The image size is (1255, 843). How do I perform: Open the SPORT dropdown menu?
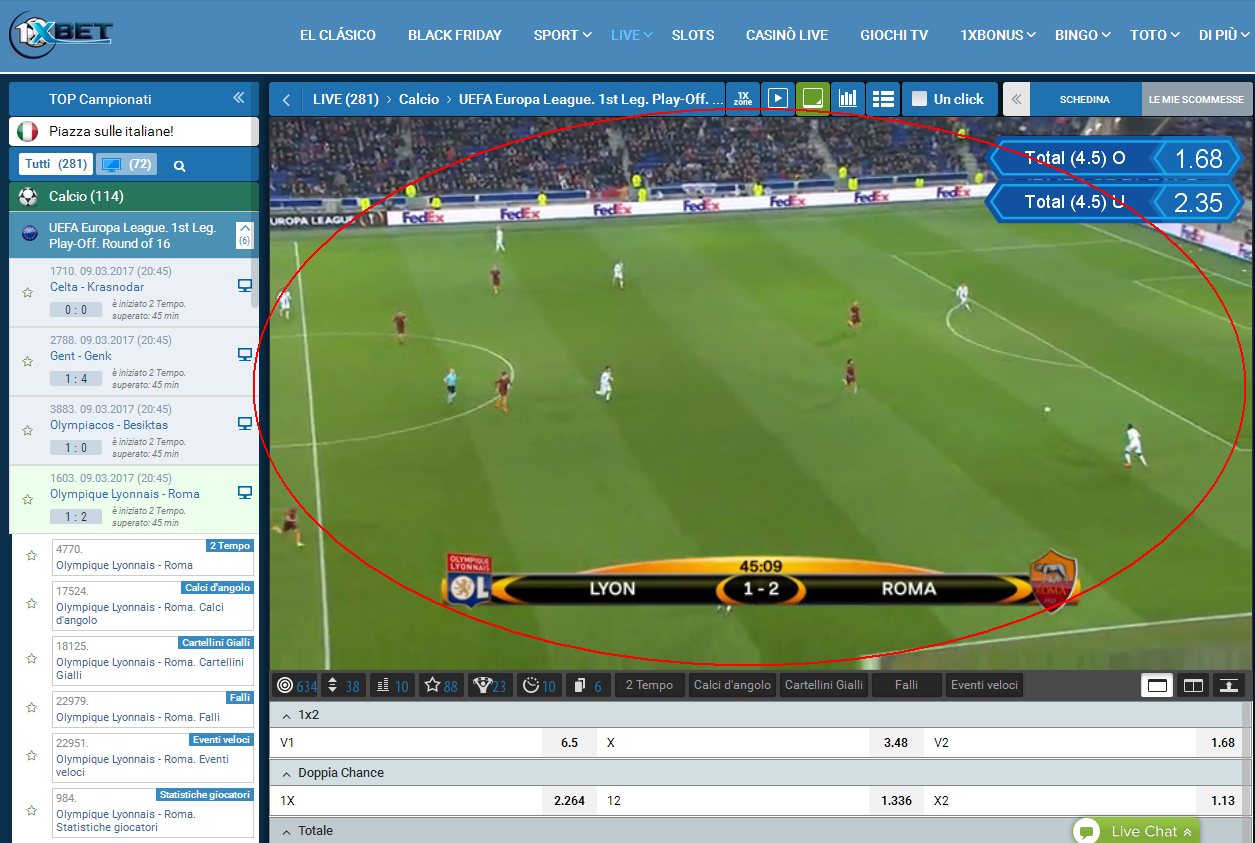pyautogui.click(x=562, y=35)
